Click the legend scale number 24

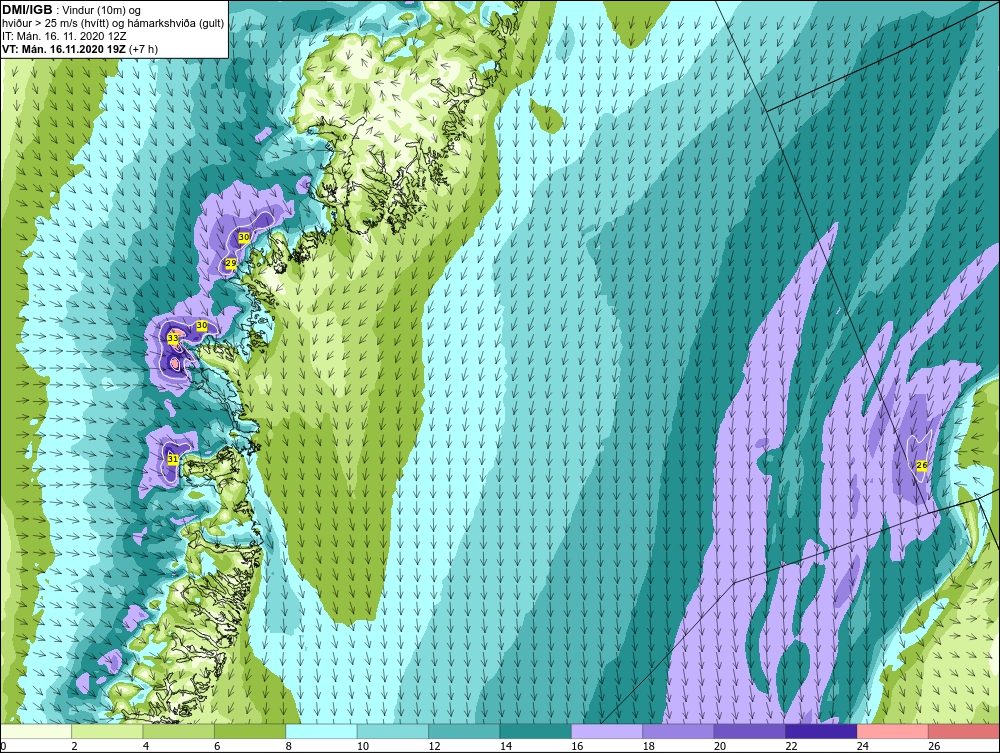point(863,746)
